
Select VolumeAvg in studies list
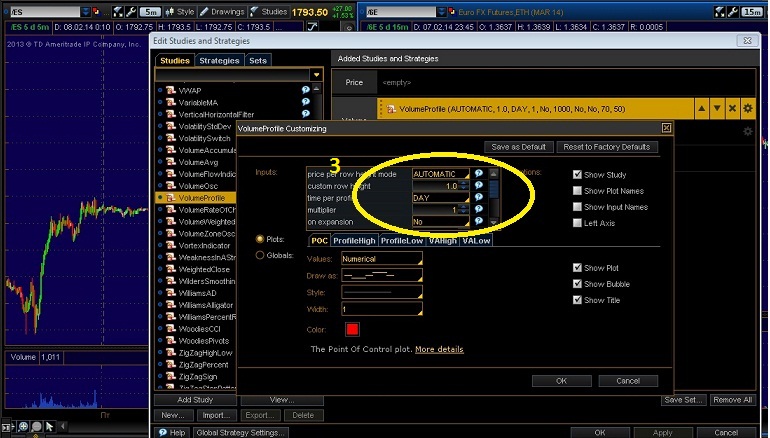point(198,162)
